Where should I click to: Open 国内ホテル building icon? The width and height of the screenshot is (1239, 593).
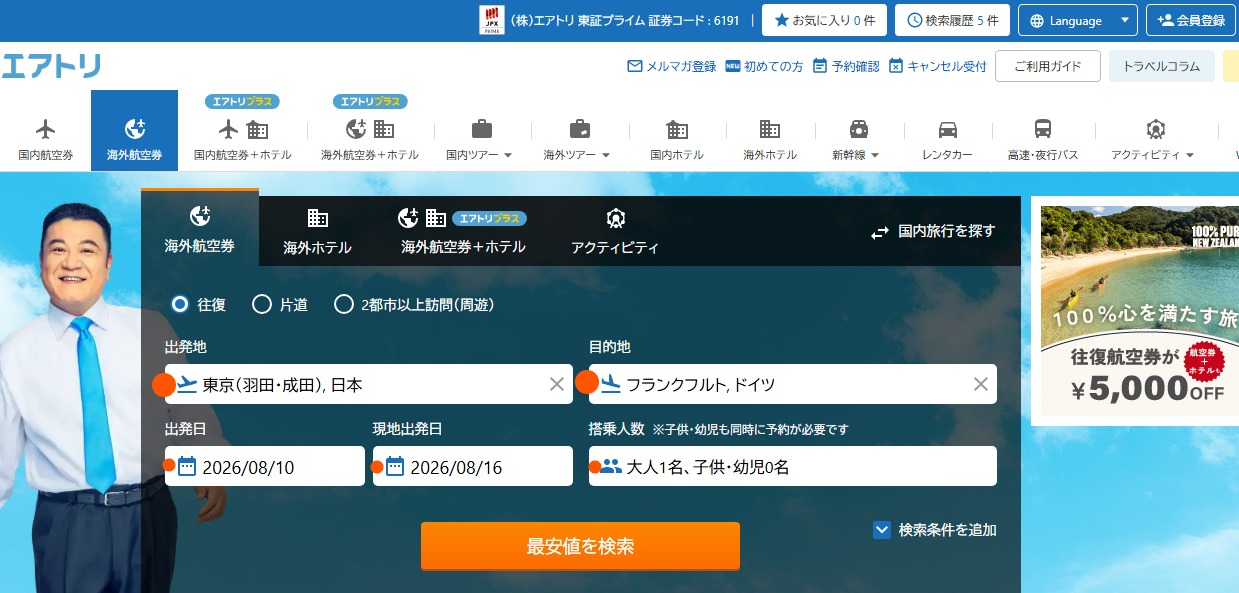(x=677, y=131)
